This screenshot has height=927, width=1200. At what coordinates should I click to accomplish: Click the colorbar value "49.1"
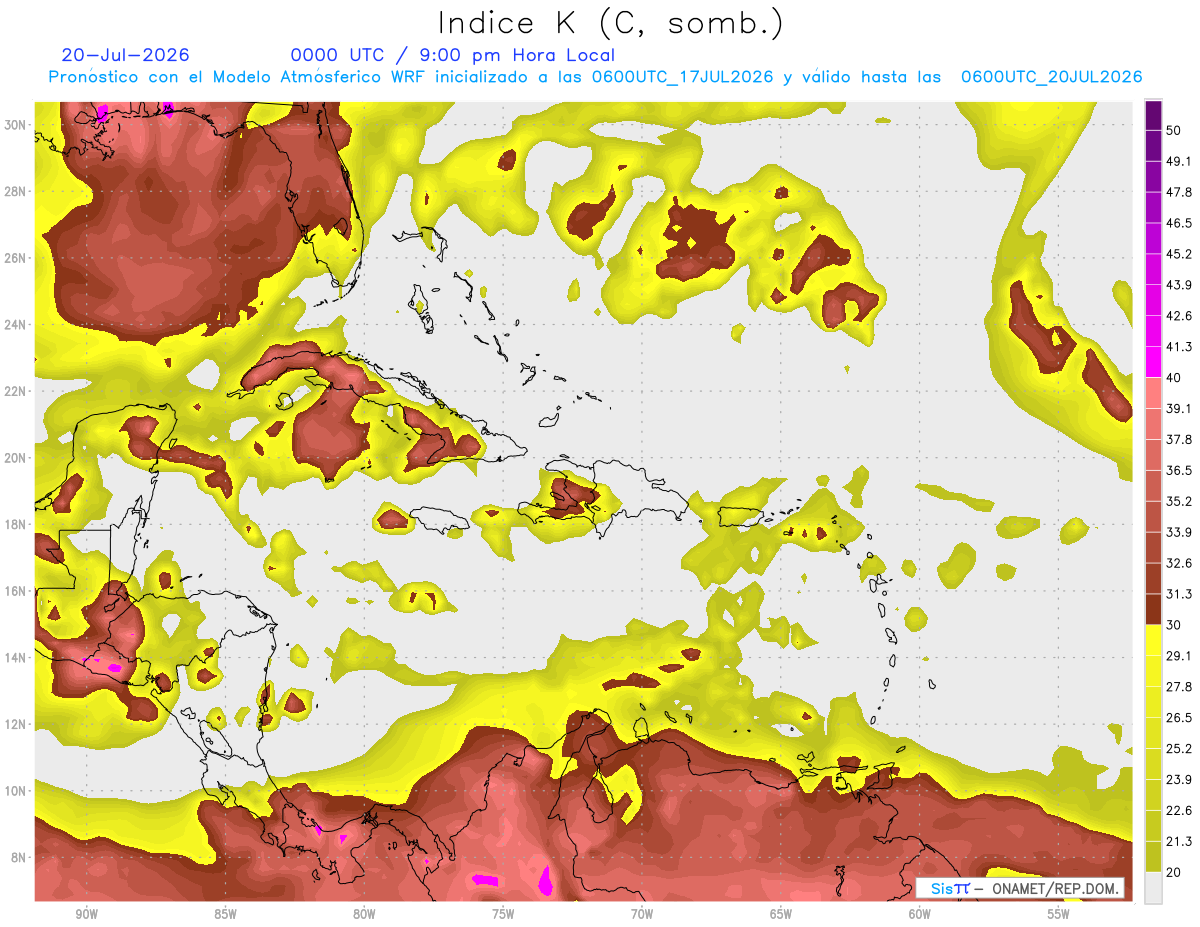point(1178,162)
